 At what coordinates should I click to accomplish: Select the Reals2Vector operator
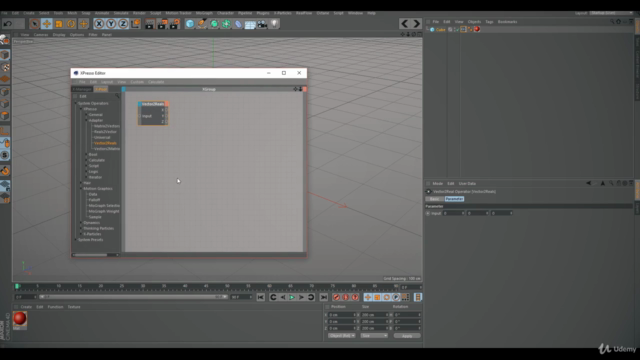(105, 132)
